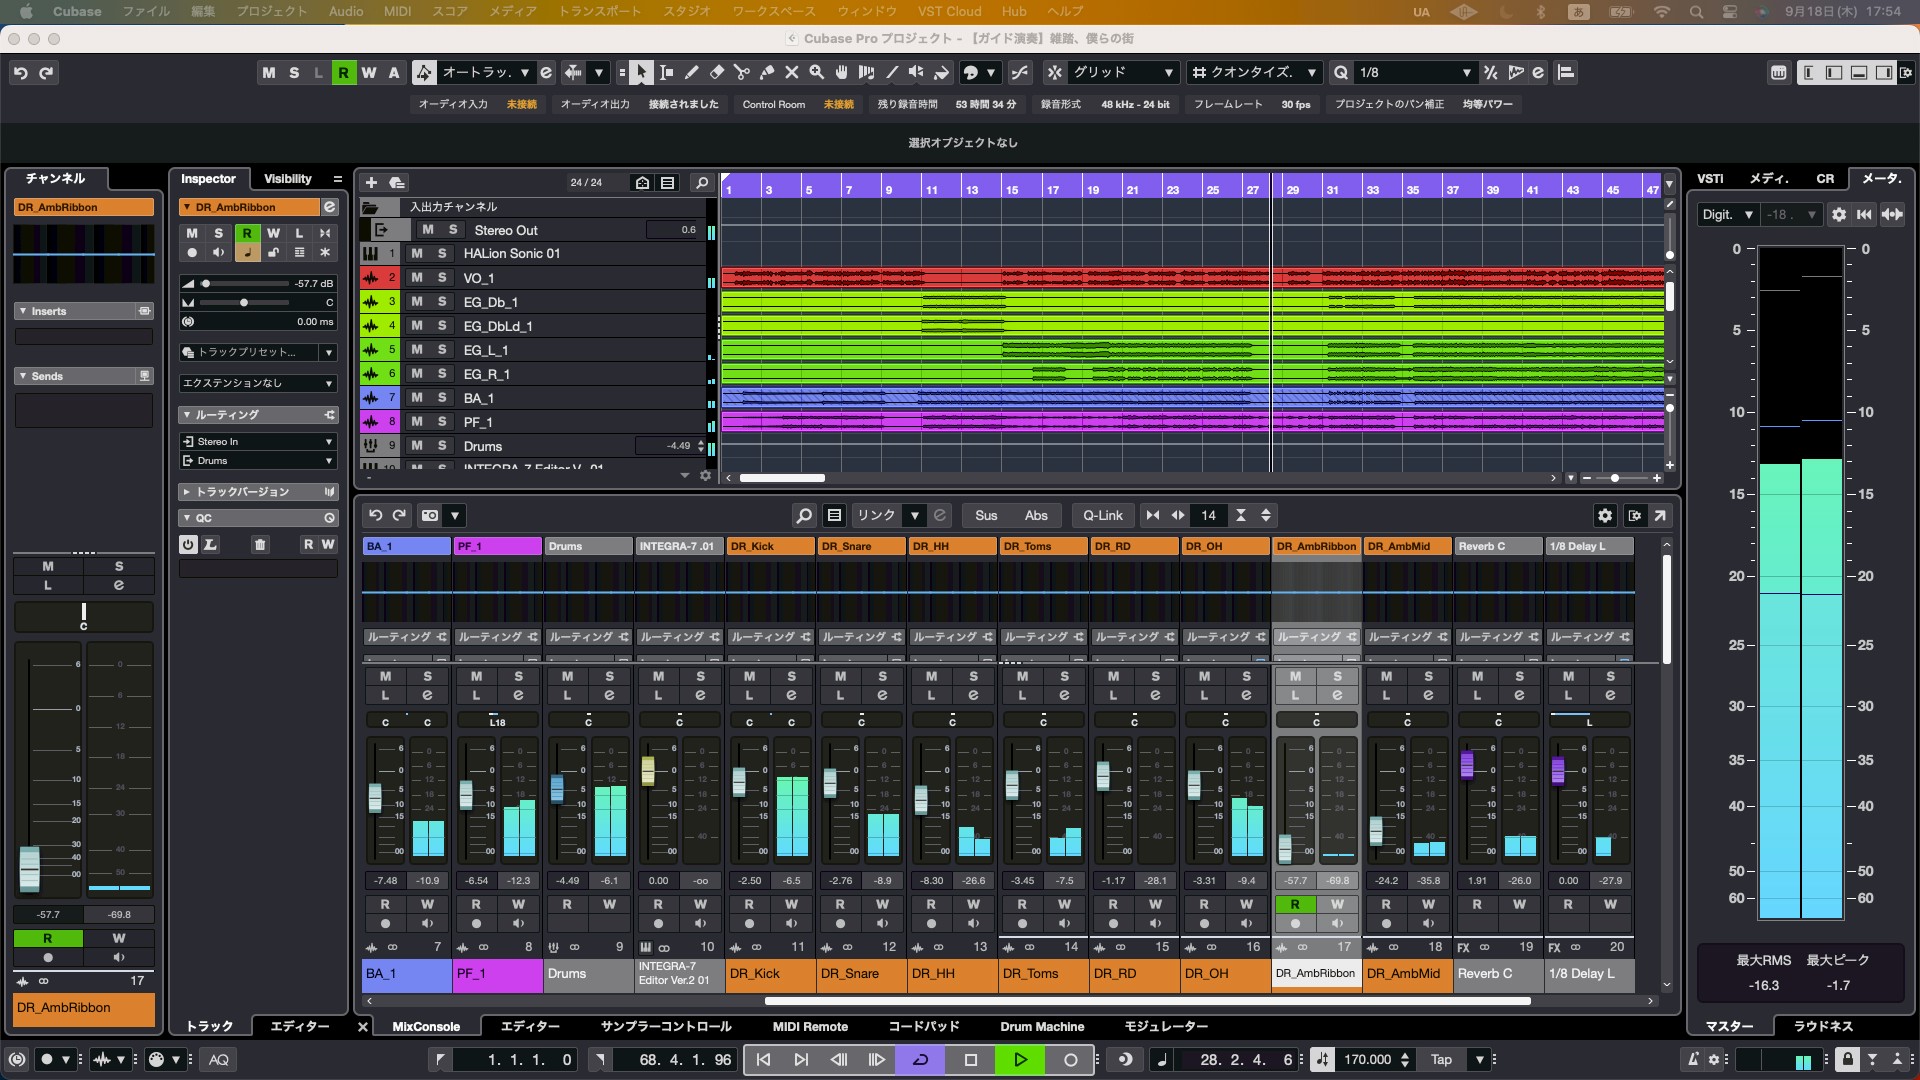1920x1080 pixels.
Task: Solo the BA_1 track in list
Action: point(442,398)
